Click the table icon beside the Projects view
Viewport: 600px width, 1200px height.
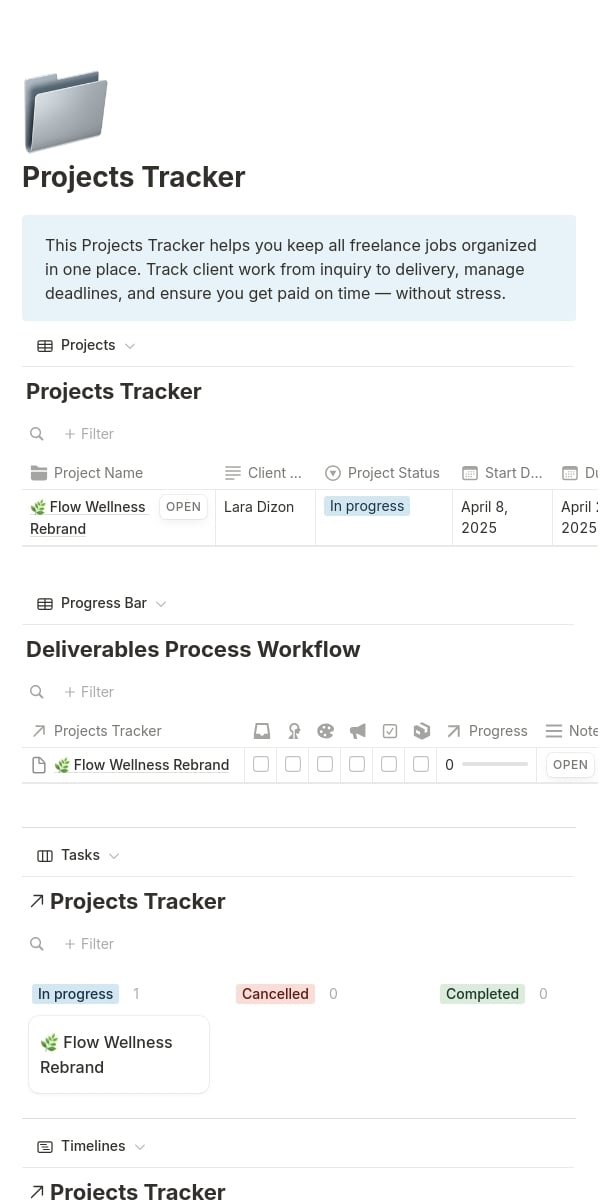click(x=44, y=345)
